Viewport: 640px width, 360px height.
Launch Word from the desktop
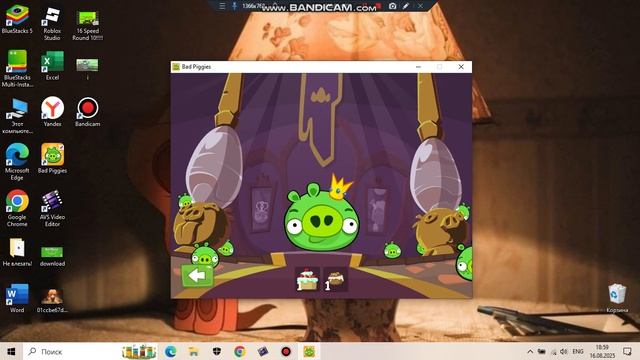tap(17, 298)
